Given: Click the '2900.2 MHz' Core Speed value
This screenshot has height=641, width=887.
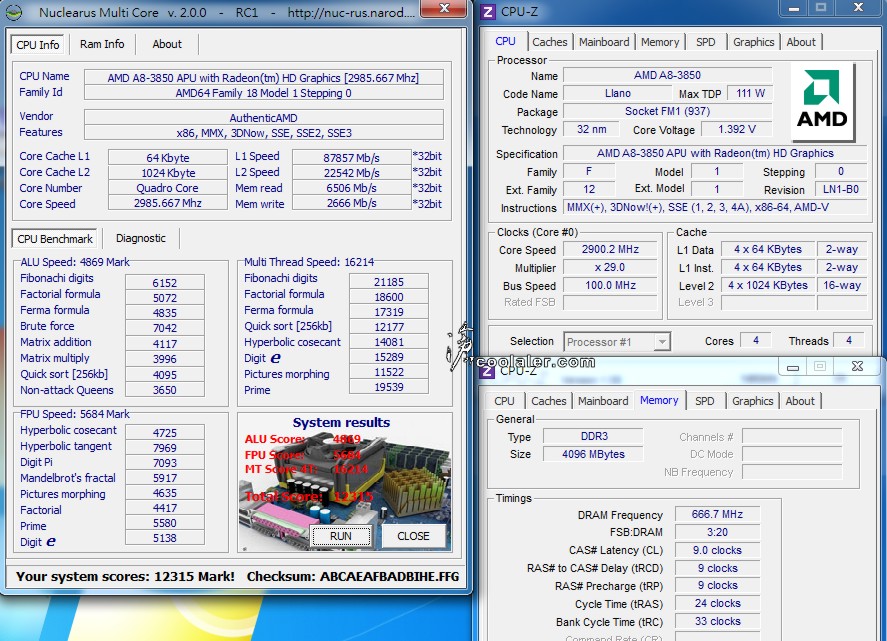Looking at the screenshot, I should (610, 249).
